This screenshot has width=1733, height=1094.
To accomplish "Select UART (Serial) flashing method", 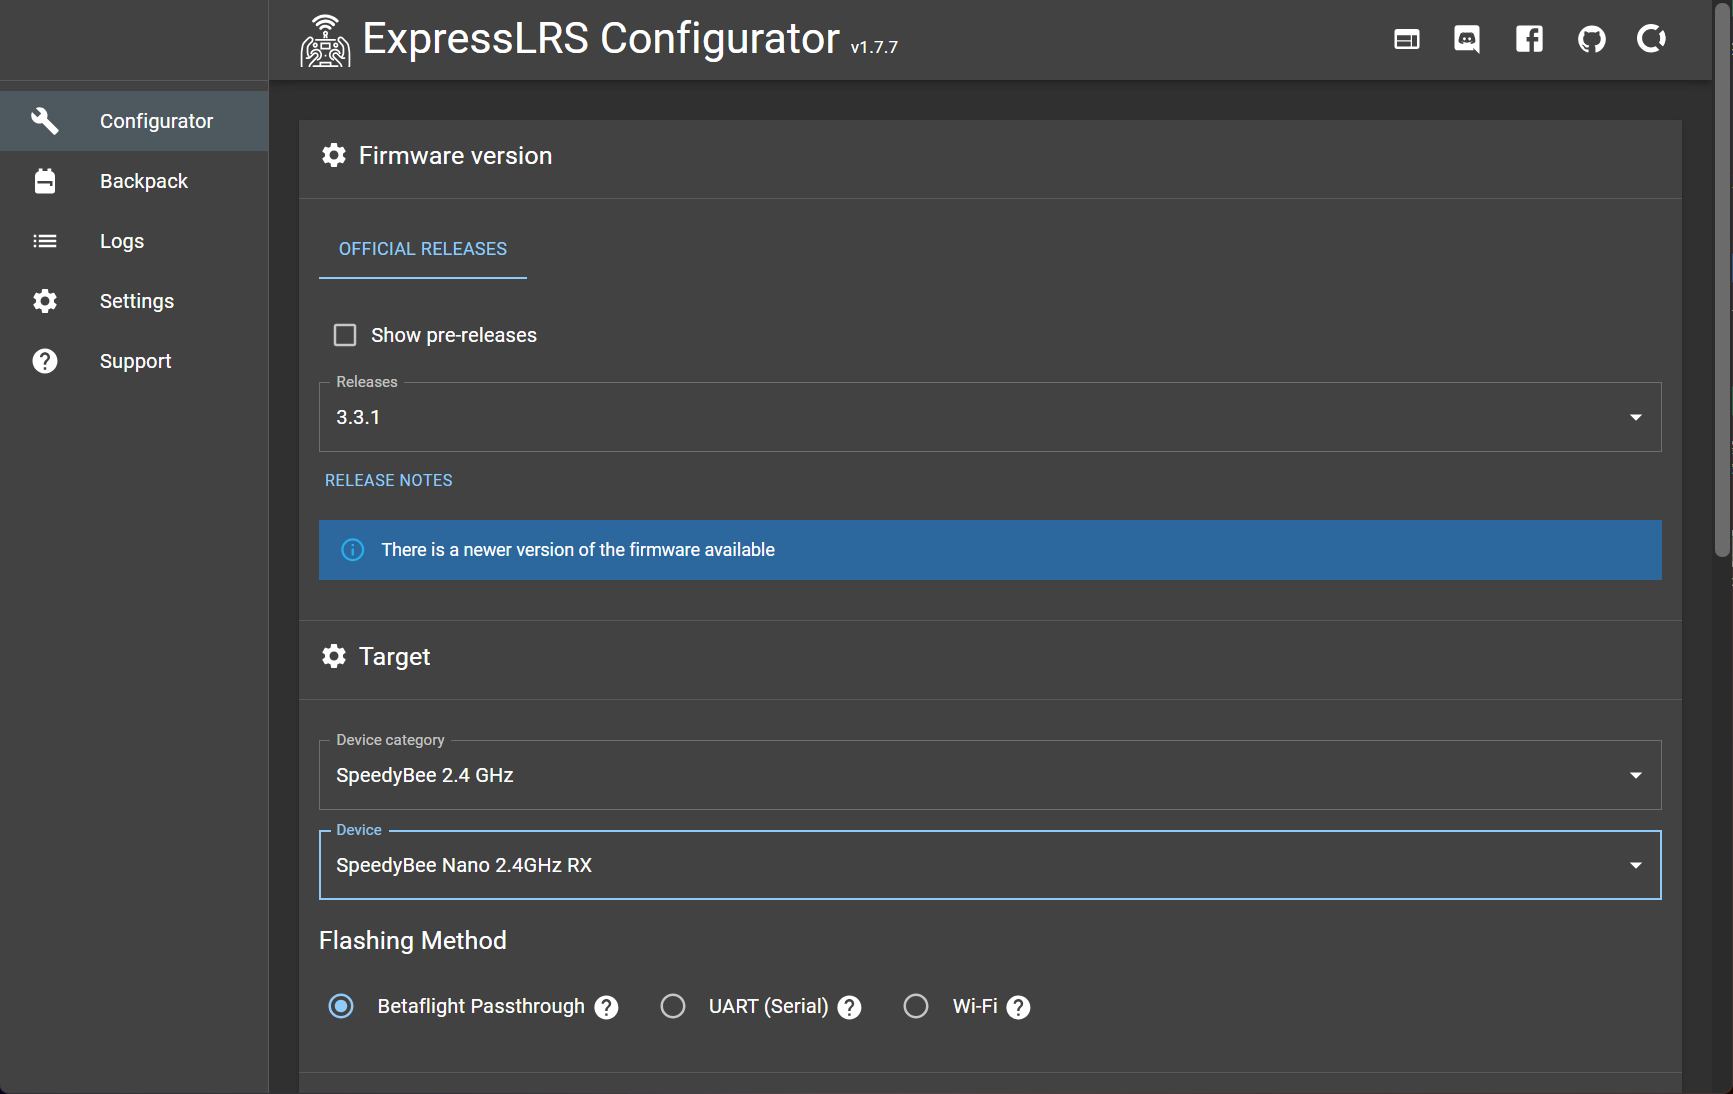I will click(x=673, y=1006).
